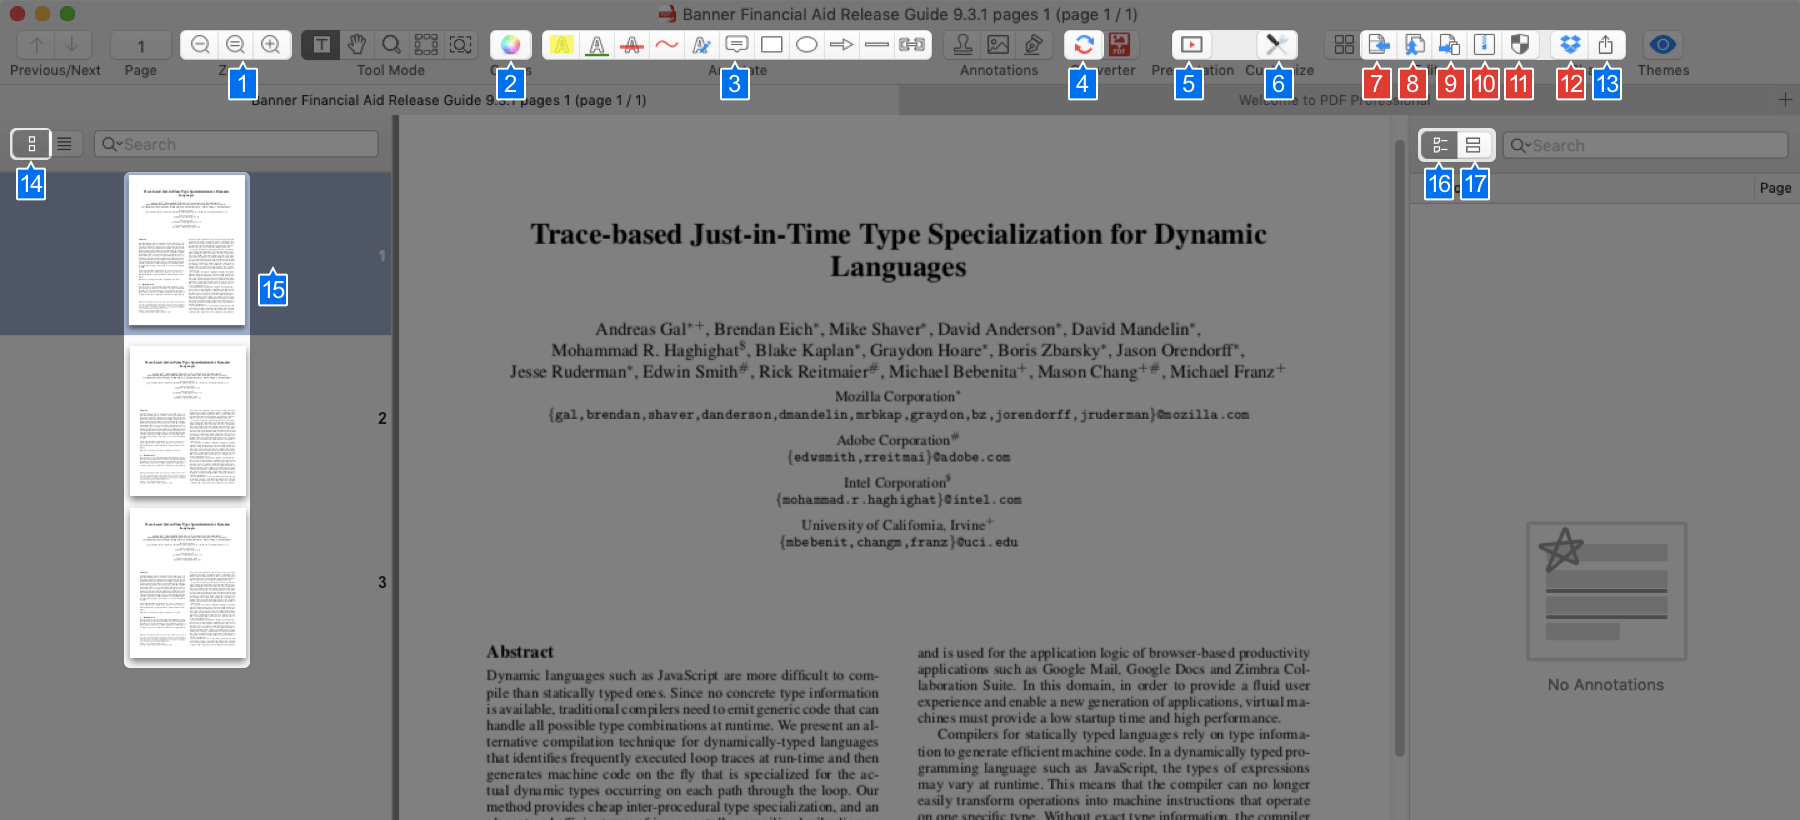1800x820 pixels.
Task: Choose the yellow Highlight annotation tool
Action: pyautogui.click(x=561, y=45)
